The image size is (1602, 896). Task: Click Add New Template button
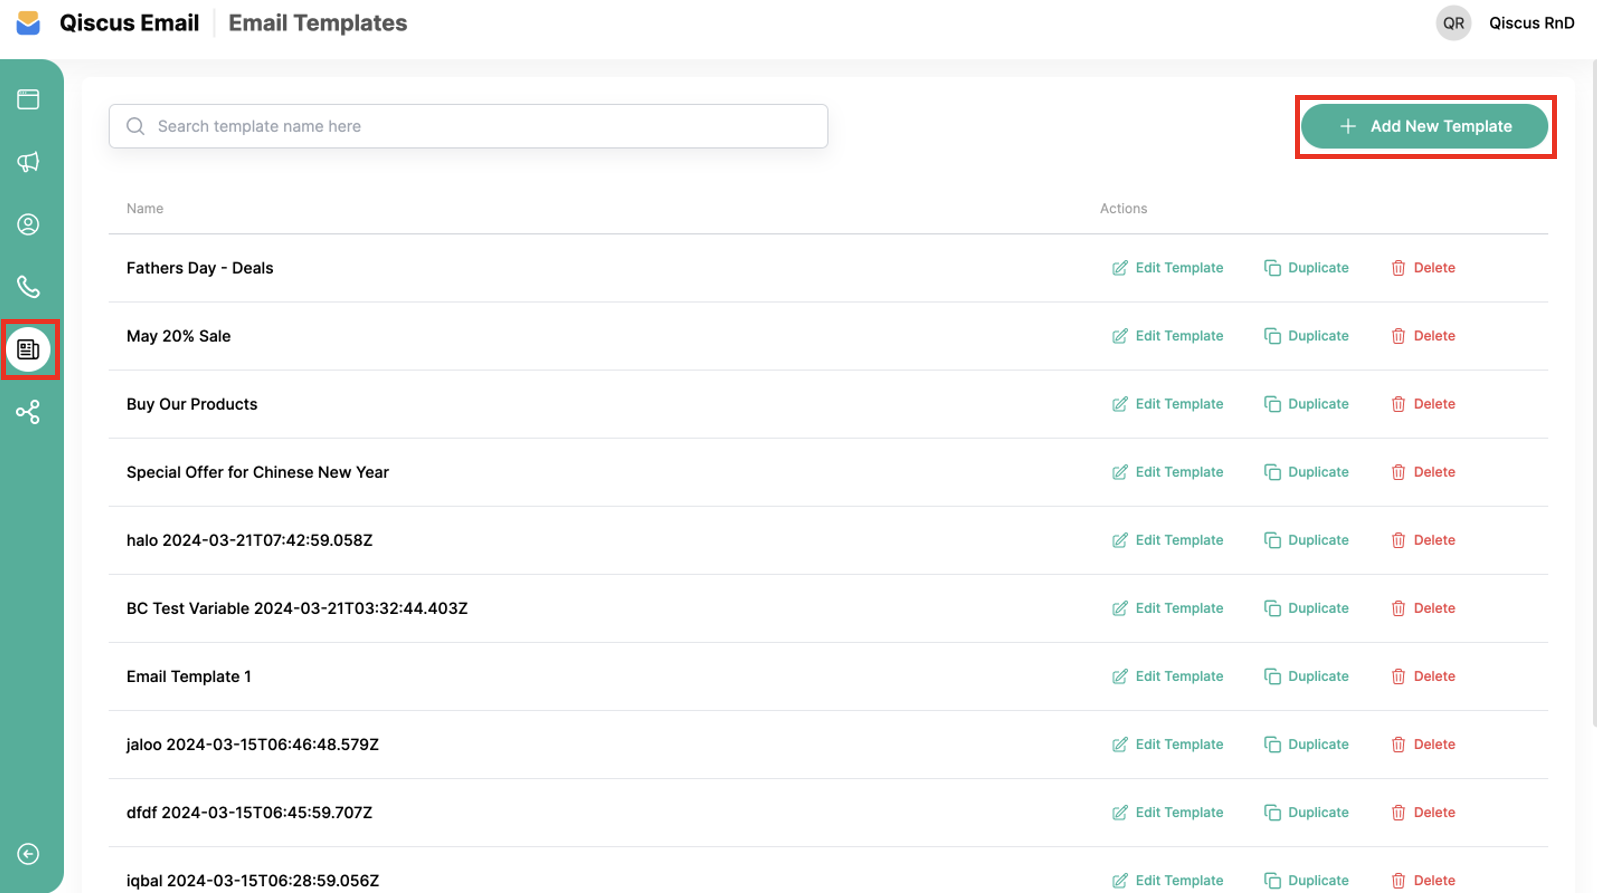click(1423, 126)
